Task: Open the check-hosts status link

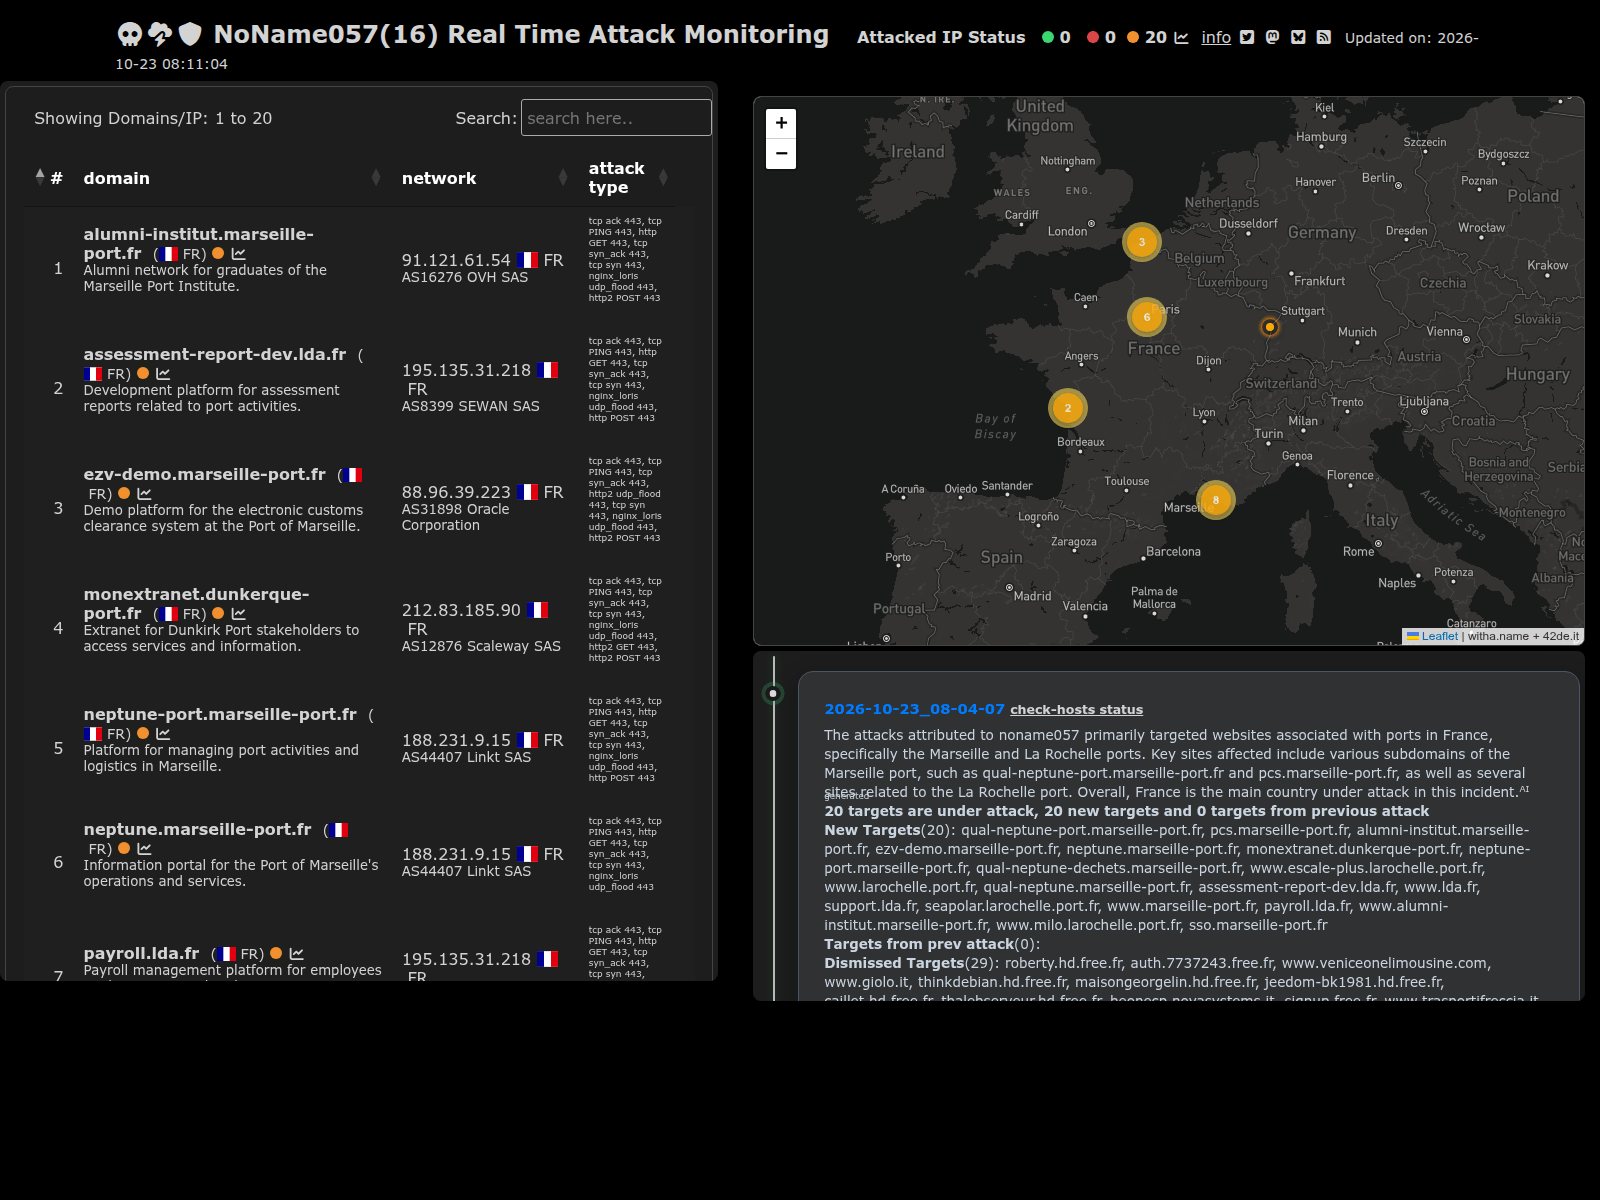Action: 1076,710
